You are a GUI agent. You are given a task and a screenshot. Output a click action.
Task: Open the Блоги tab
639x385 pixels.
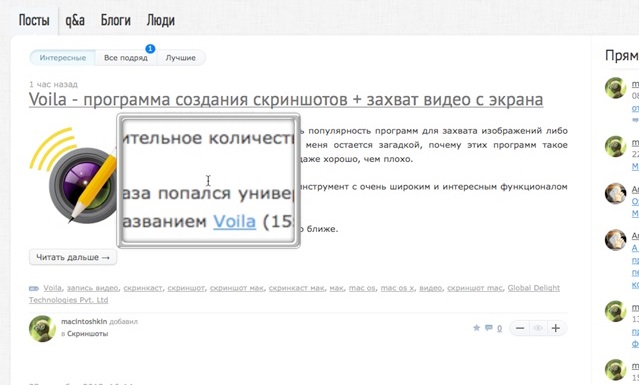(116, 20)
